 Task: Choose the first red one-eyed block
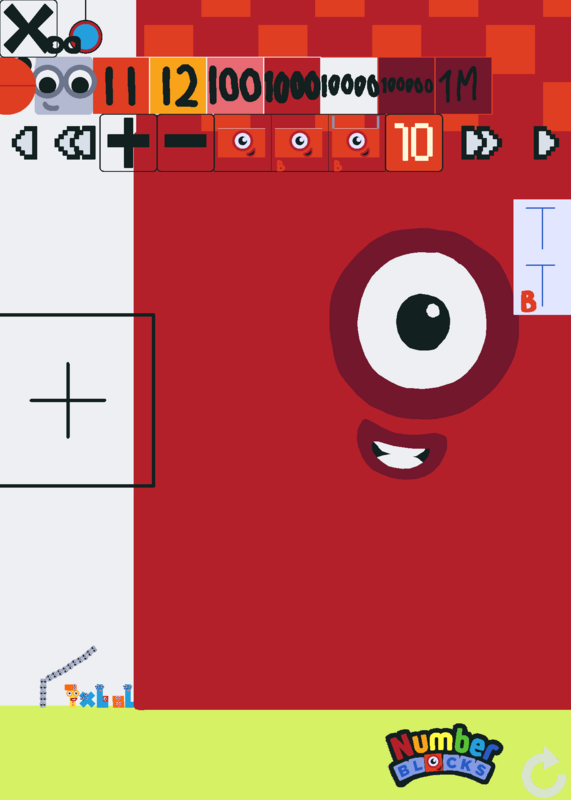coord(242,143)
